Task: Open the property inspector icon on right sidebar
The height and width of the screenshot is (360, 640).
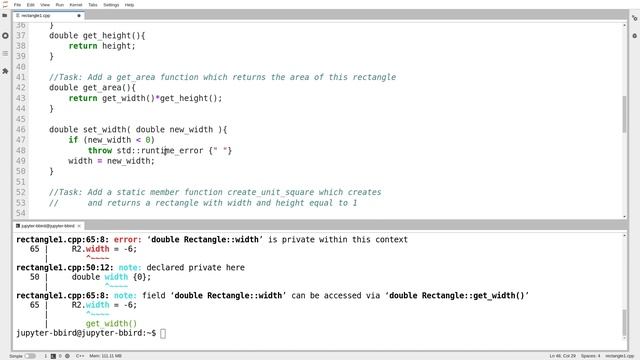Action: tap(634, 18)
